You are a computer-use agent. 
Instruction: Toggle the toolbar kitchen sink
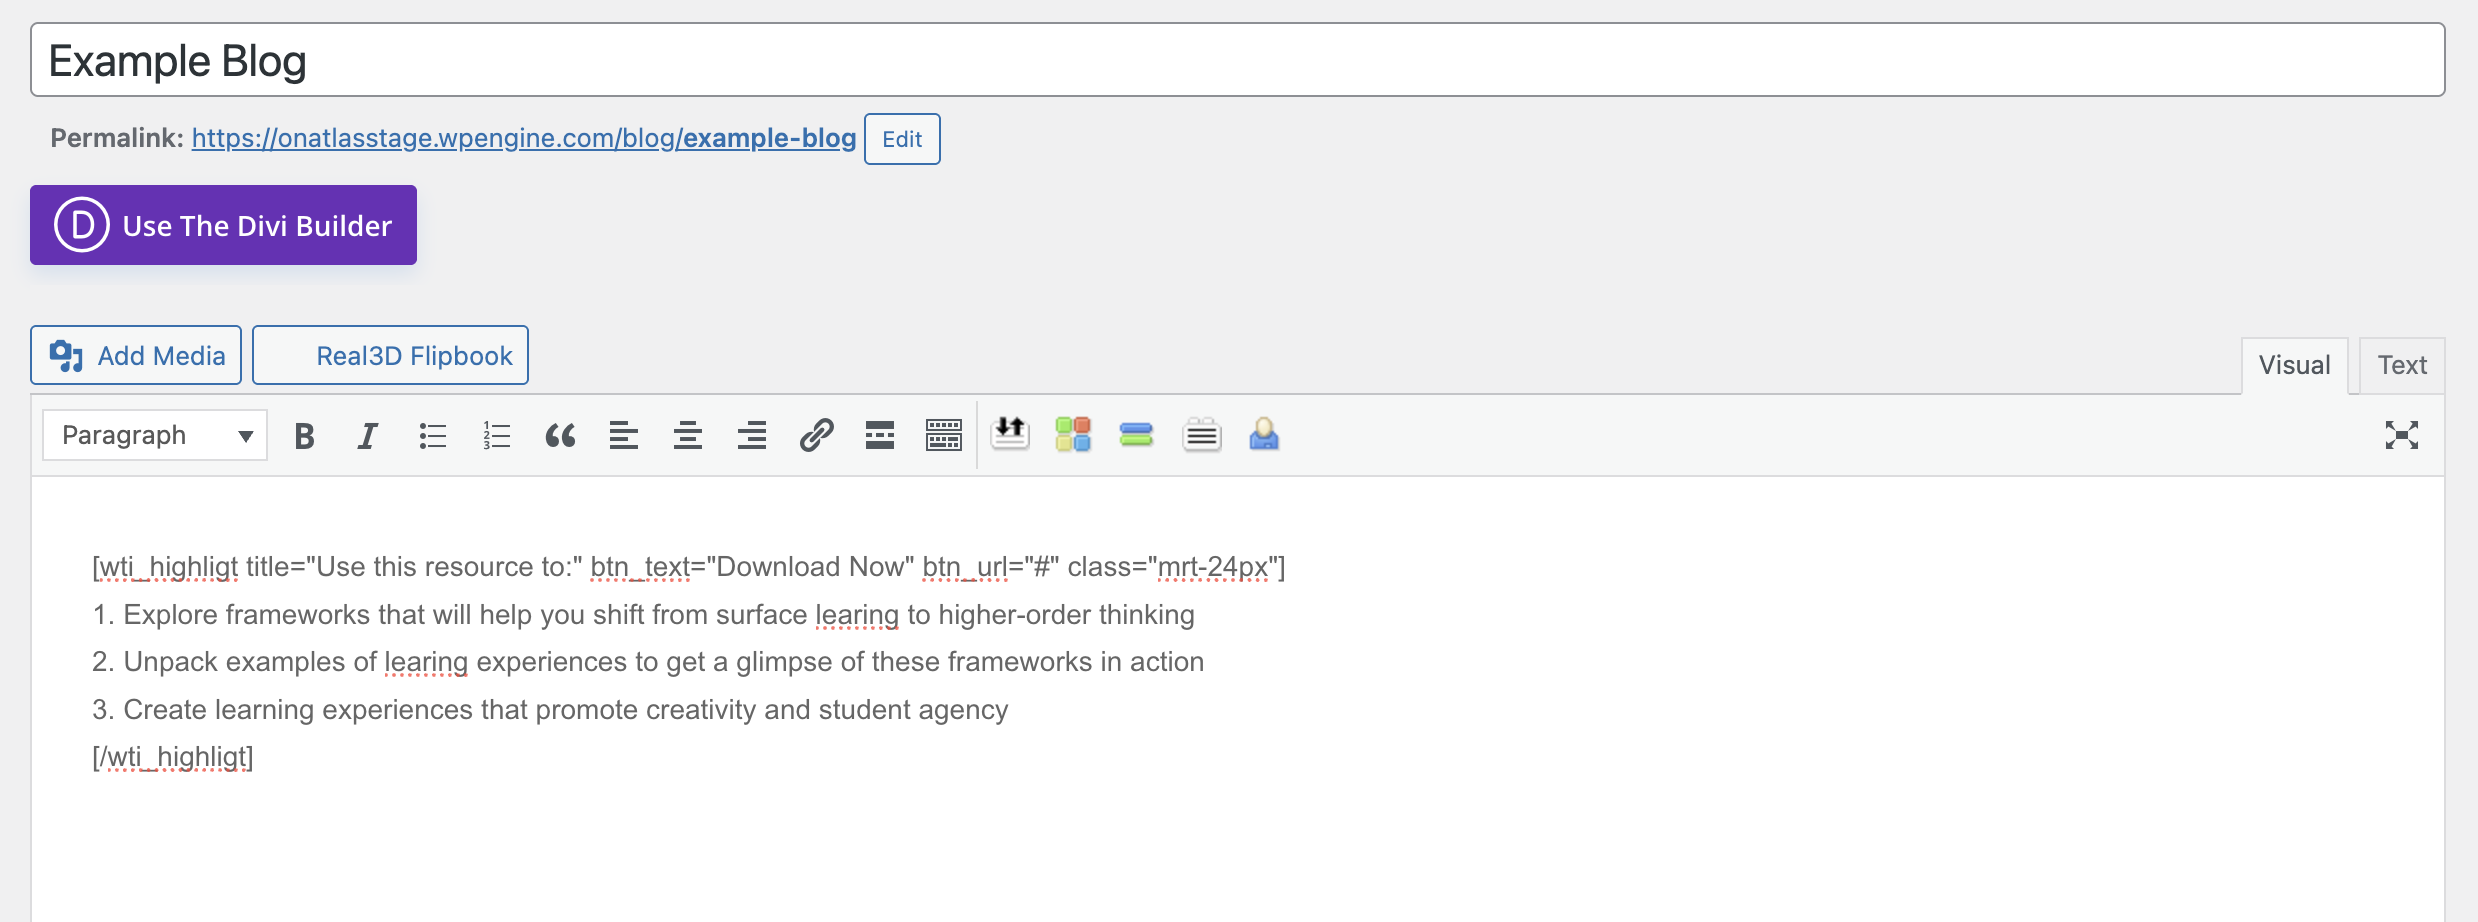coord(944,436)
